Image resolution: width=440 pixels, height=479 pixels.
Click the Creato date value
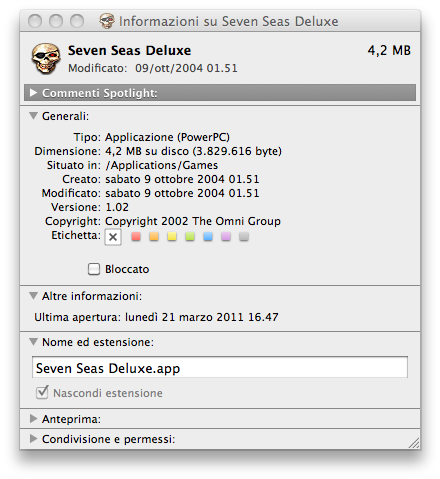[182, 179]
